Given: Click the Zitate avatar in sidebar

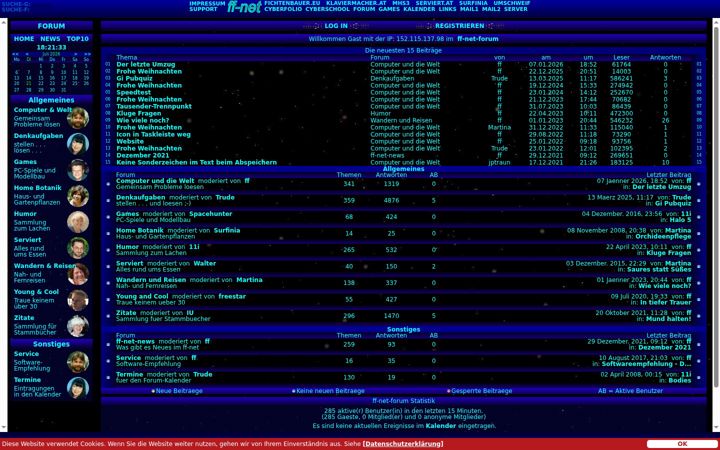Looking at the screenshot, I should click(78, 326).
